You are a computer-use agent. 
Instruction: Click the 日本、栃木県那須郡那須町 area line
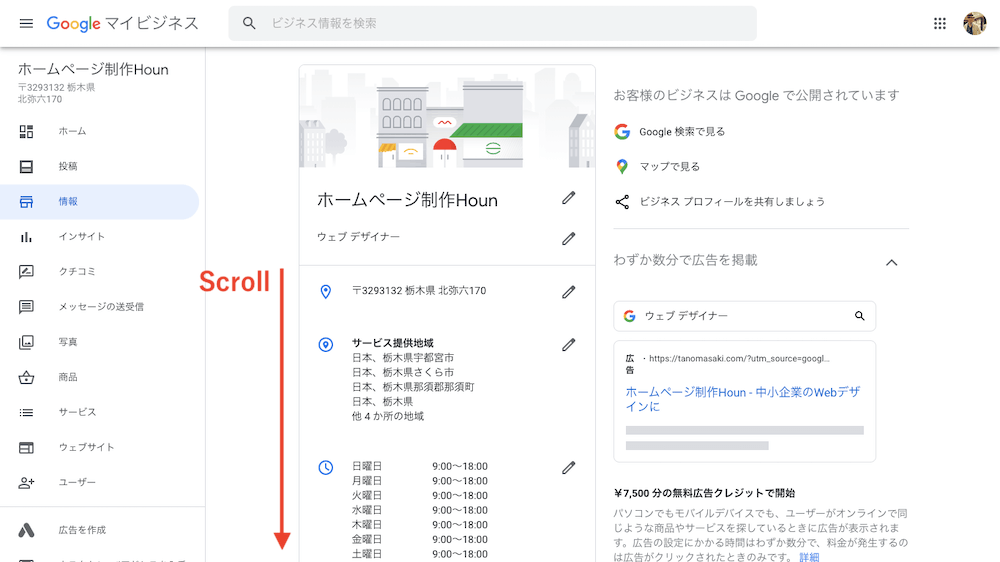pos(413,387)
